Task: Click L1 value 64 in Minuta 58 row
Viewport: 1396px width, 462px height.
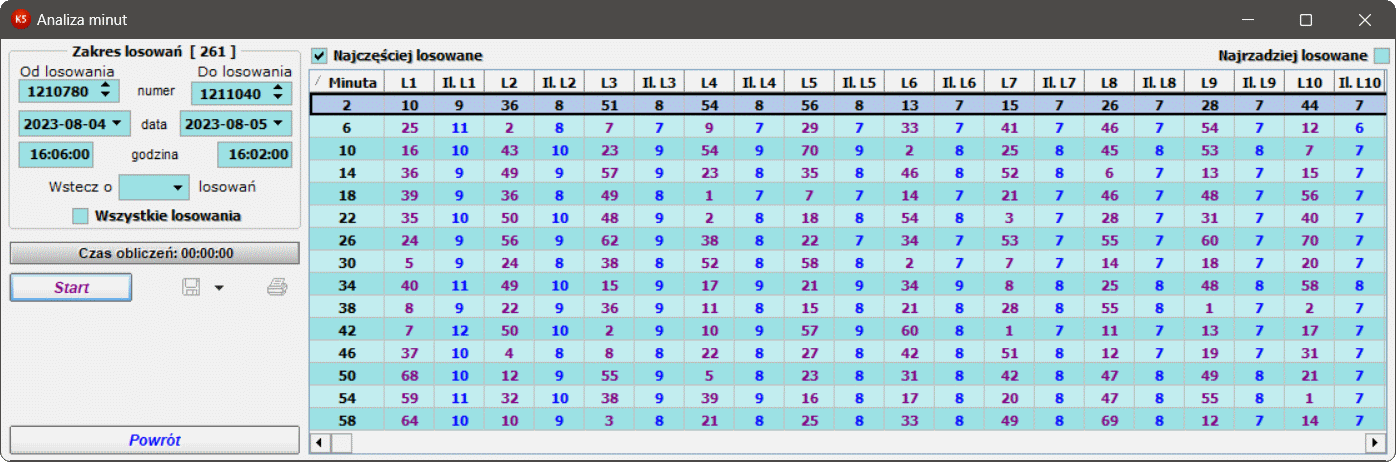Action: pyautogui.click(x=409, y=420)
